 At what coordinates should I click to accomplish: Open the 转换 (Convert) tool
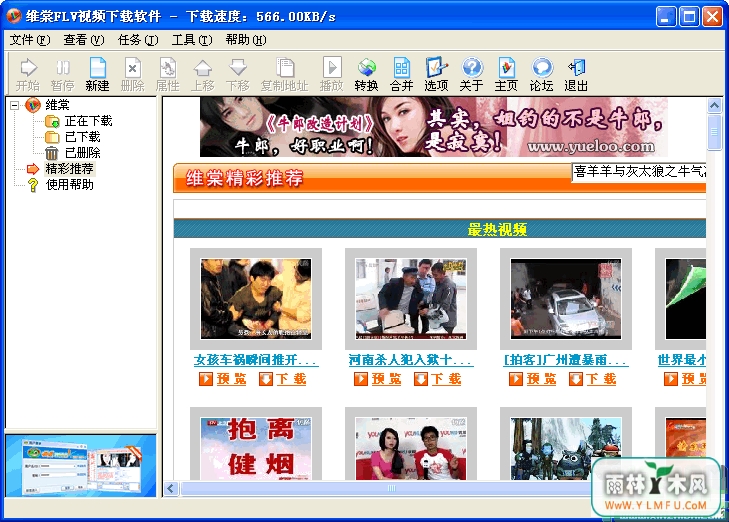point(366,74)
